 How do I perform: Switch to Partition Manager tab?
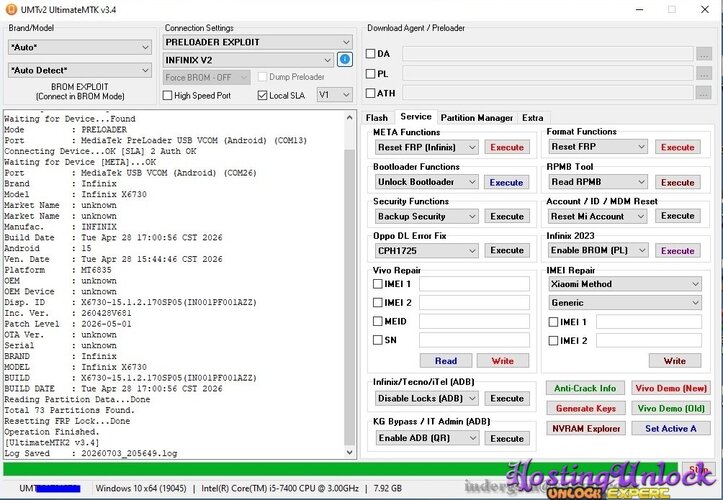point(477,118)
